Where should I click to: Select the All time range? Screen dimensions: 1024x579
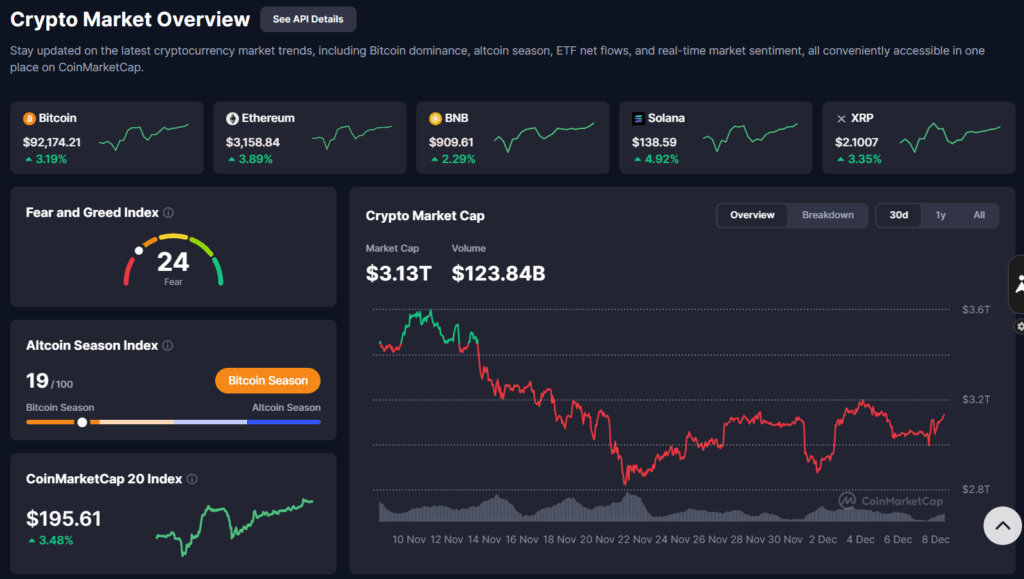click(x=978, y=215)
